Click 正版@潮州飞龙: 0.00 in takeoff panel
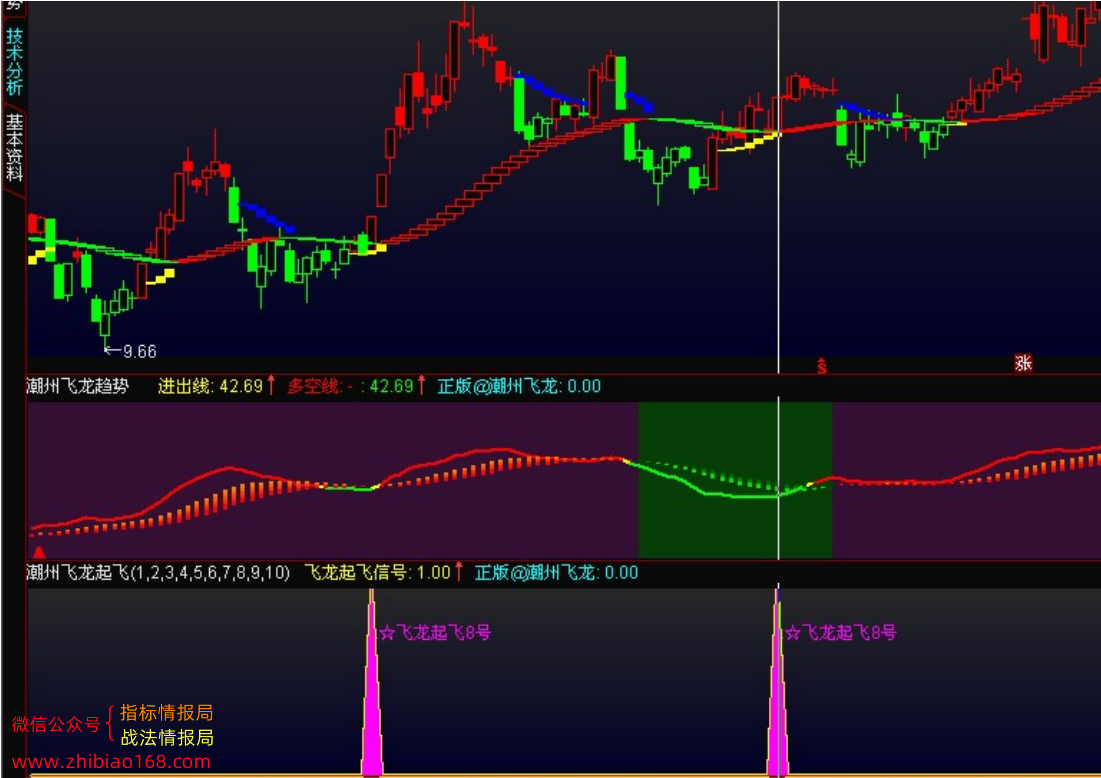 556,572
